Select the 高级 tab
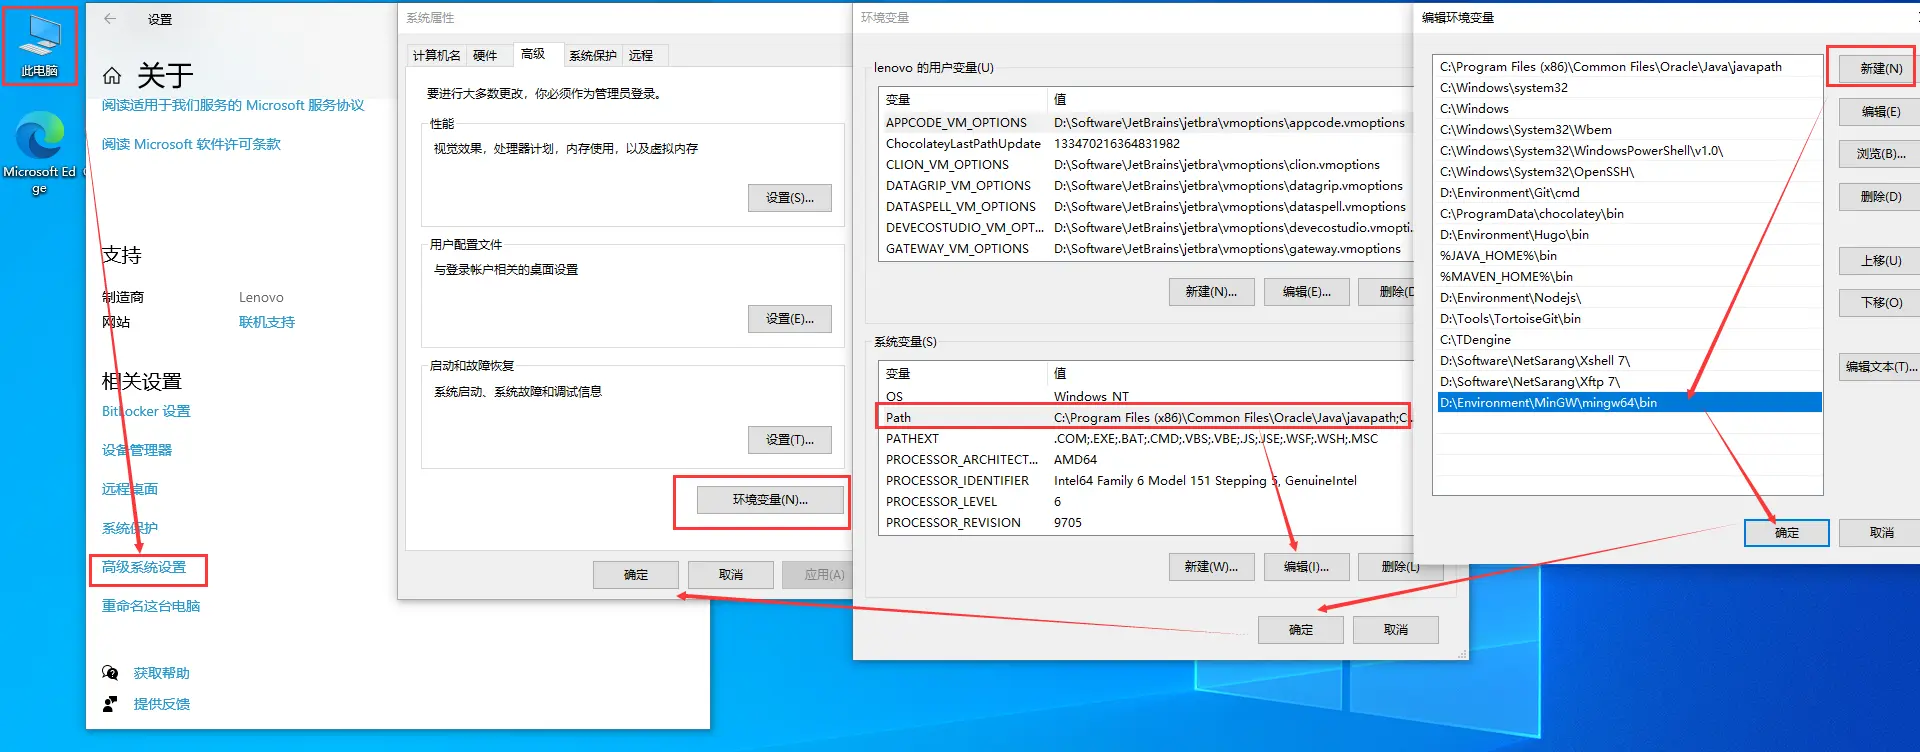 click(533, 54)
